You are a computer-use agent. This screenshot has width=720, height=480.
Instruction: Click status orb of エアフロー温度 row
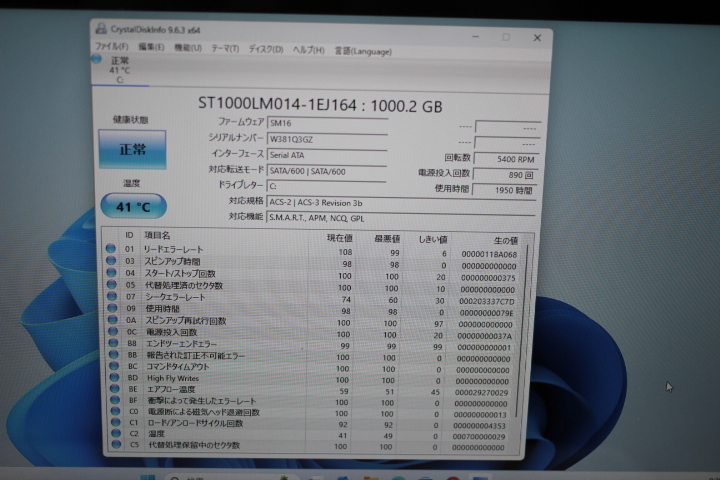pyautogui.click(x=115, y=389)
